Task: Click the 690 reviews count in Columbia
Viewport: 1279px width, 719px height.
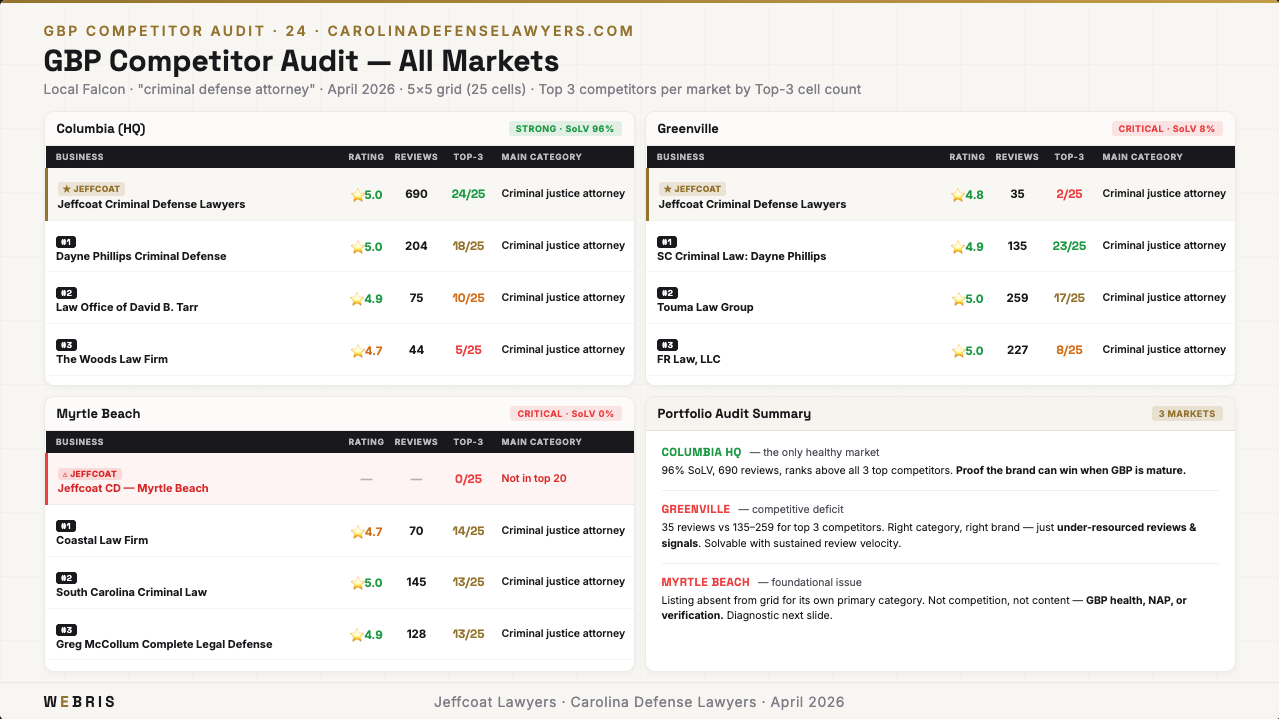Action: pos(416,194)
